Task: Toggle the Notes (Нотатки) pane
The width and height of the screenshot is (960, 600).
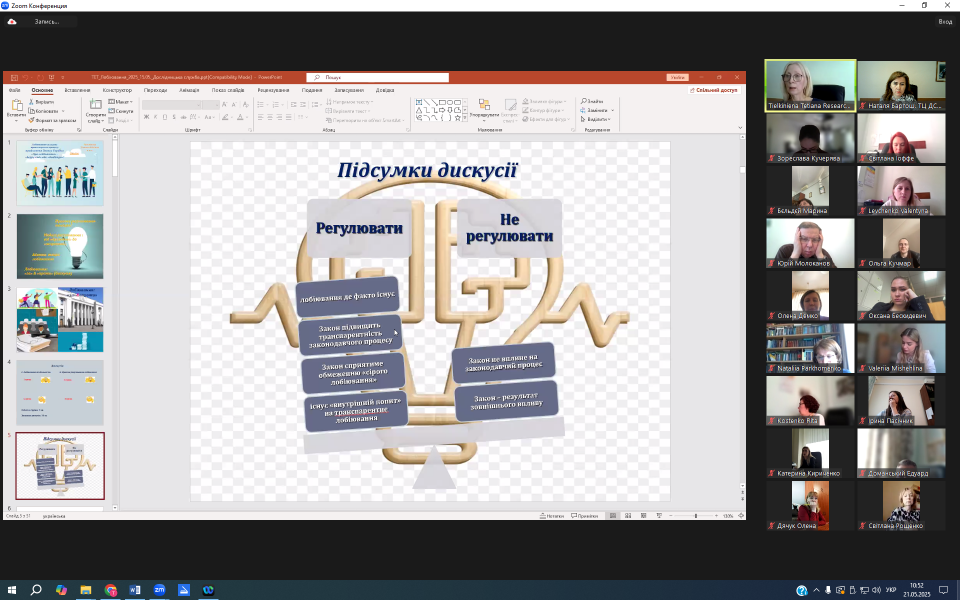Action: (553, 516)
